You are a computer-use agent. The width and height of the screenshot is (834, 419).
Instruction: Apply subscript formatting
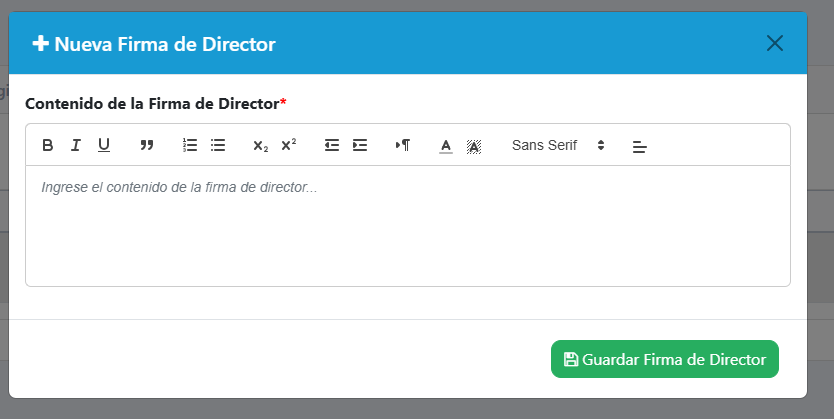[x=261, y=145]
